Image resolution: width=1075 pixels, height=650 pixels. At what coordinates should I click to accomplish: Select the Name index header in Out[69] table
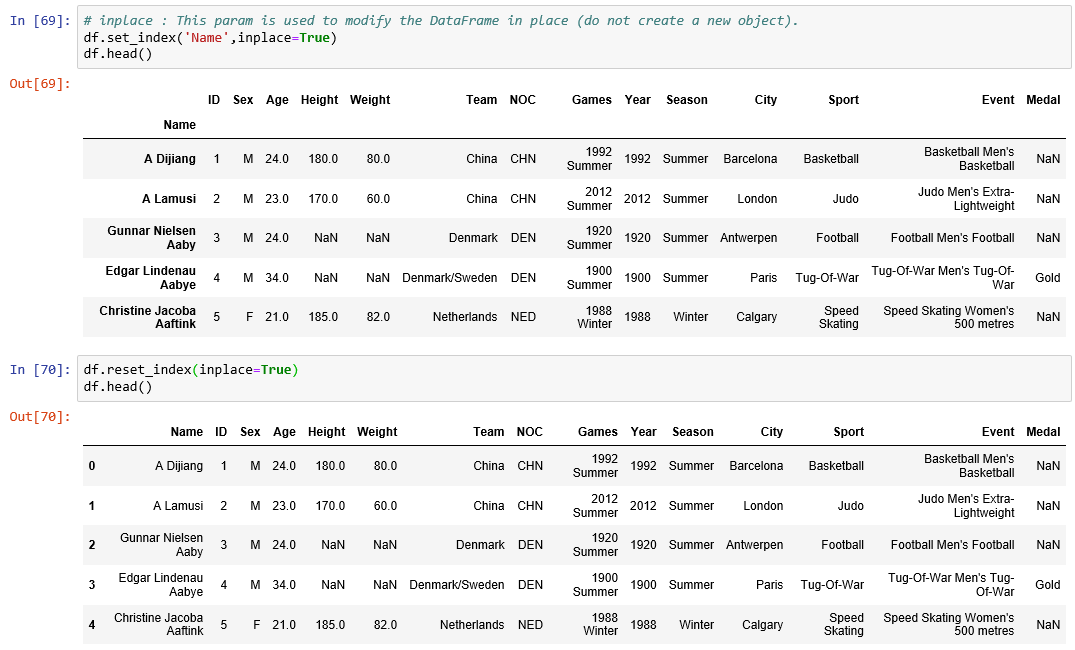179,125
